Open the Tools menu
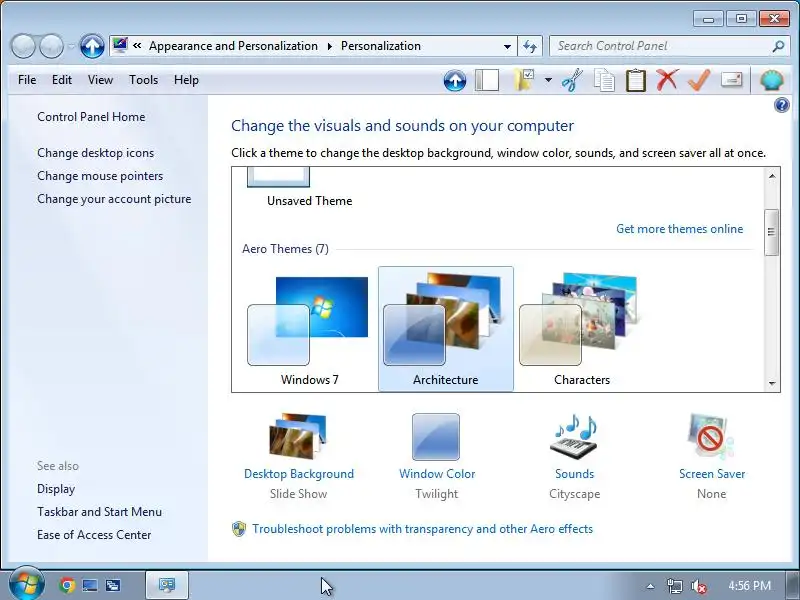The image size is (800, 600). tap(143, 80)
